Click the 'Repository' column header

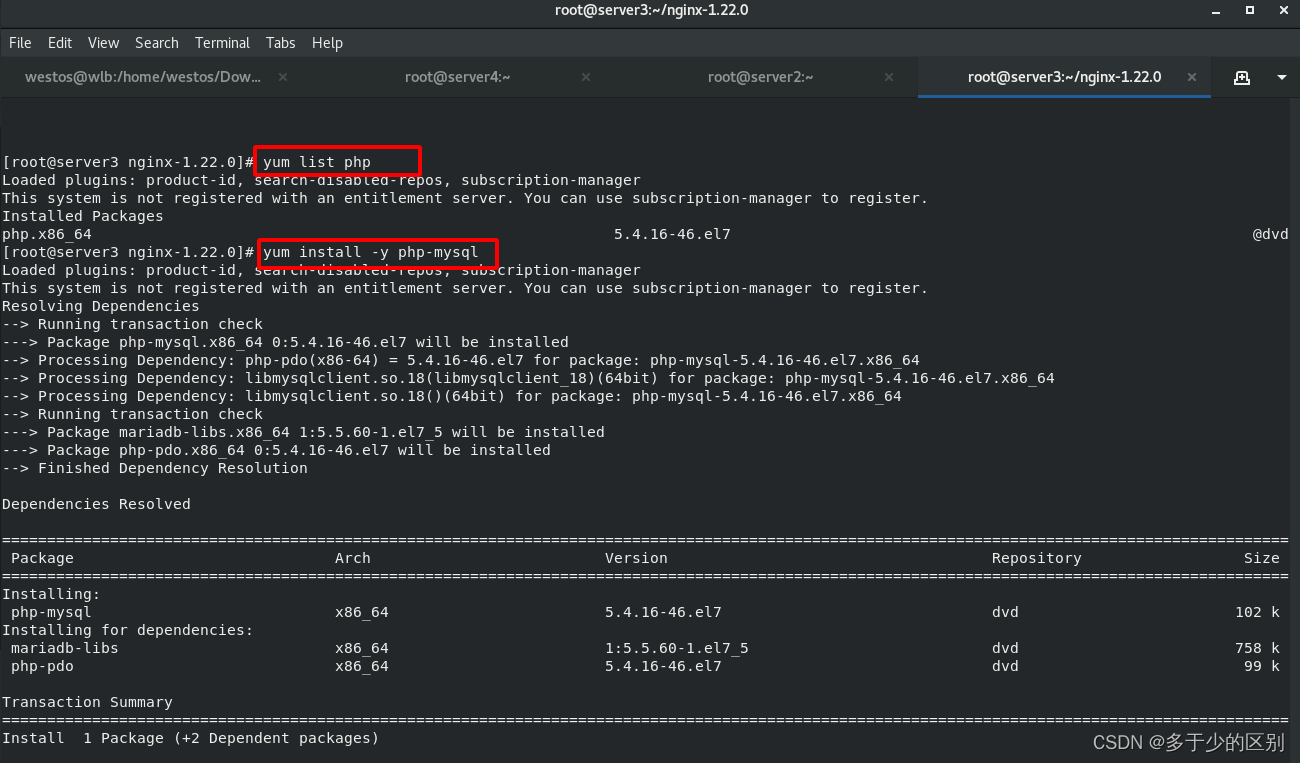click(x=1037, y=558)
